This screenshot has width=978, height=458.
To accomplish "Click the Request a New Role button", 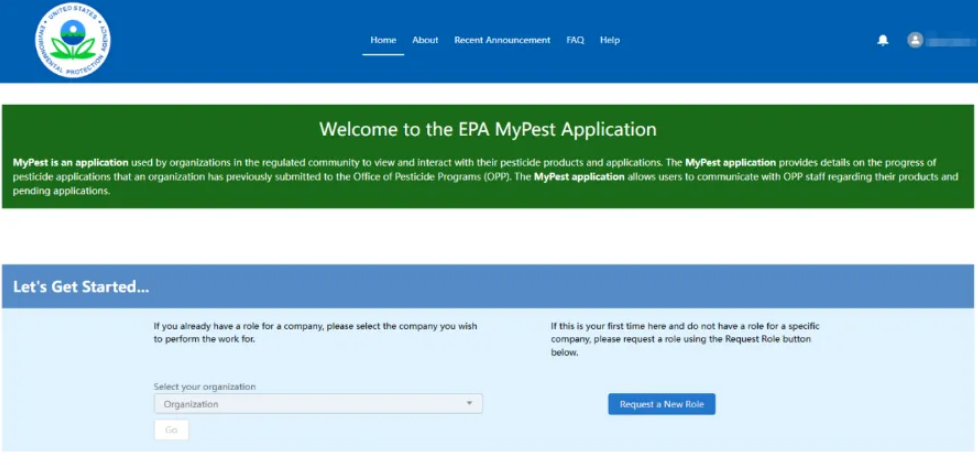I will 661,404.
